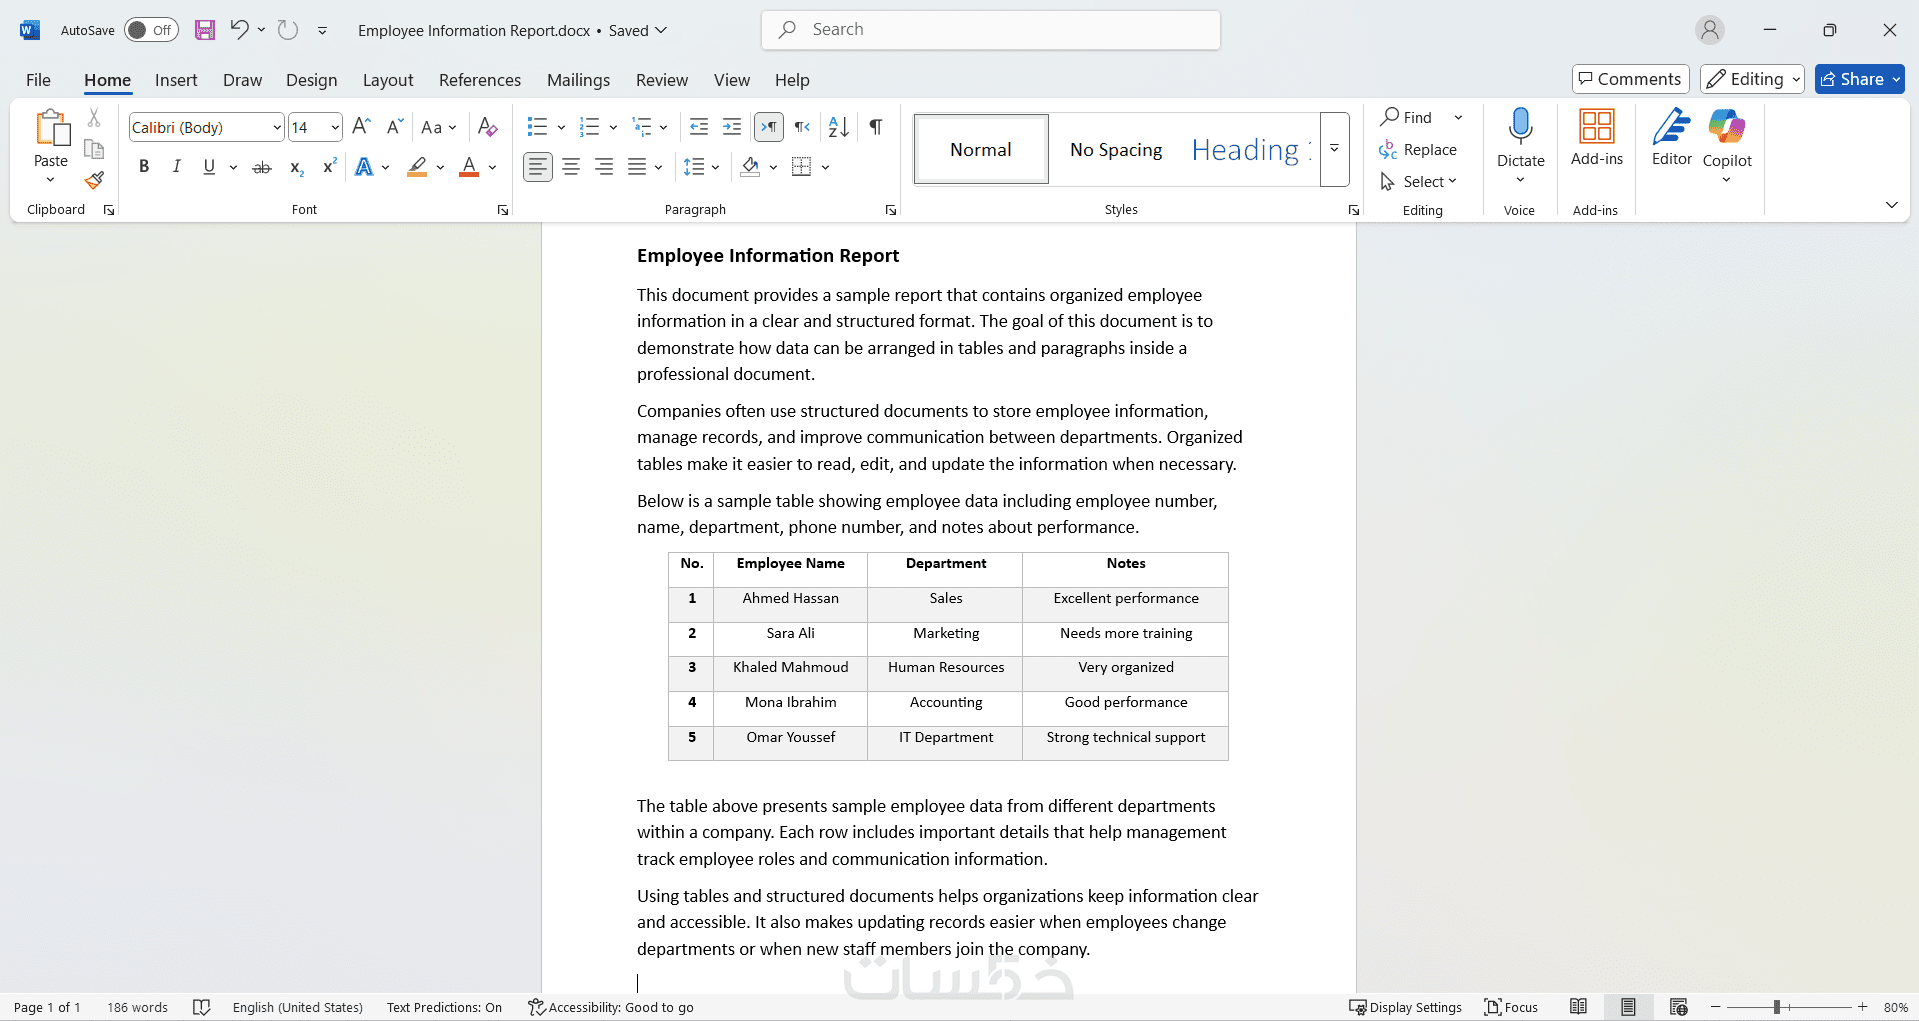1919x1021 pixels.
Task: Apply superscript formatting
Action: point(329,167)
